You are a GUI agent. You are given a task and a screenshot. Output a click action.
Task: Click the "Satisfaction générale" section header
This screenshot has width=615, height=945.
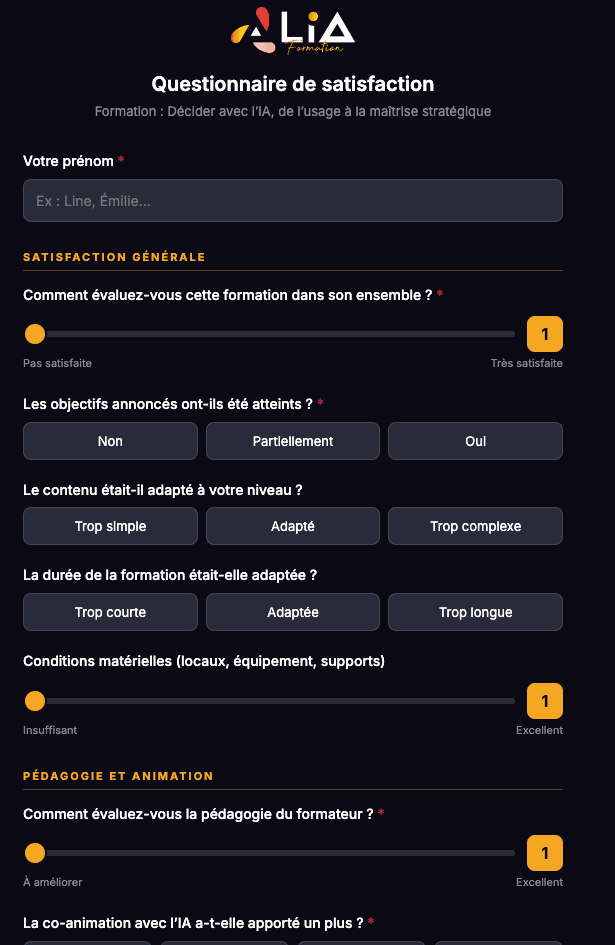(x=113, y=257)
